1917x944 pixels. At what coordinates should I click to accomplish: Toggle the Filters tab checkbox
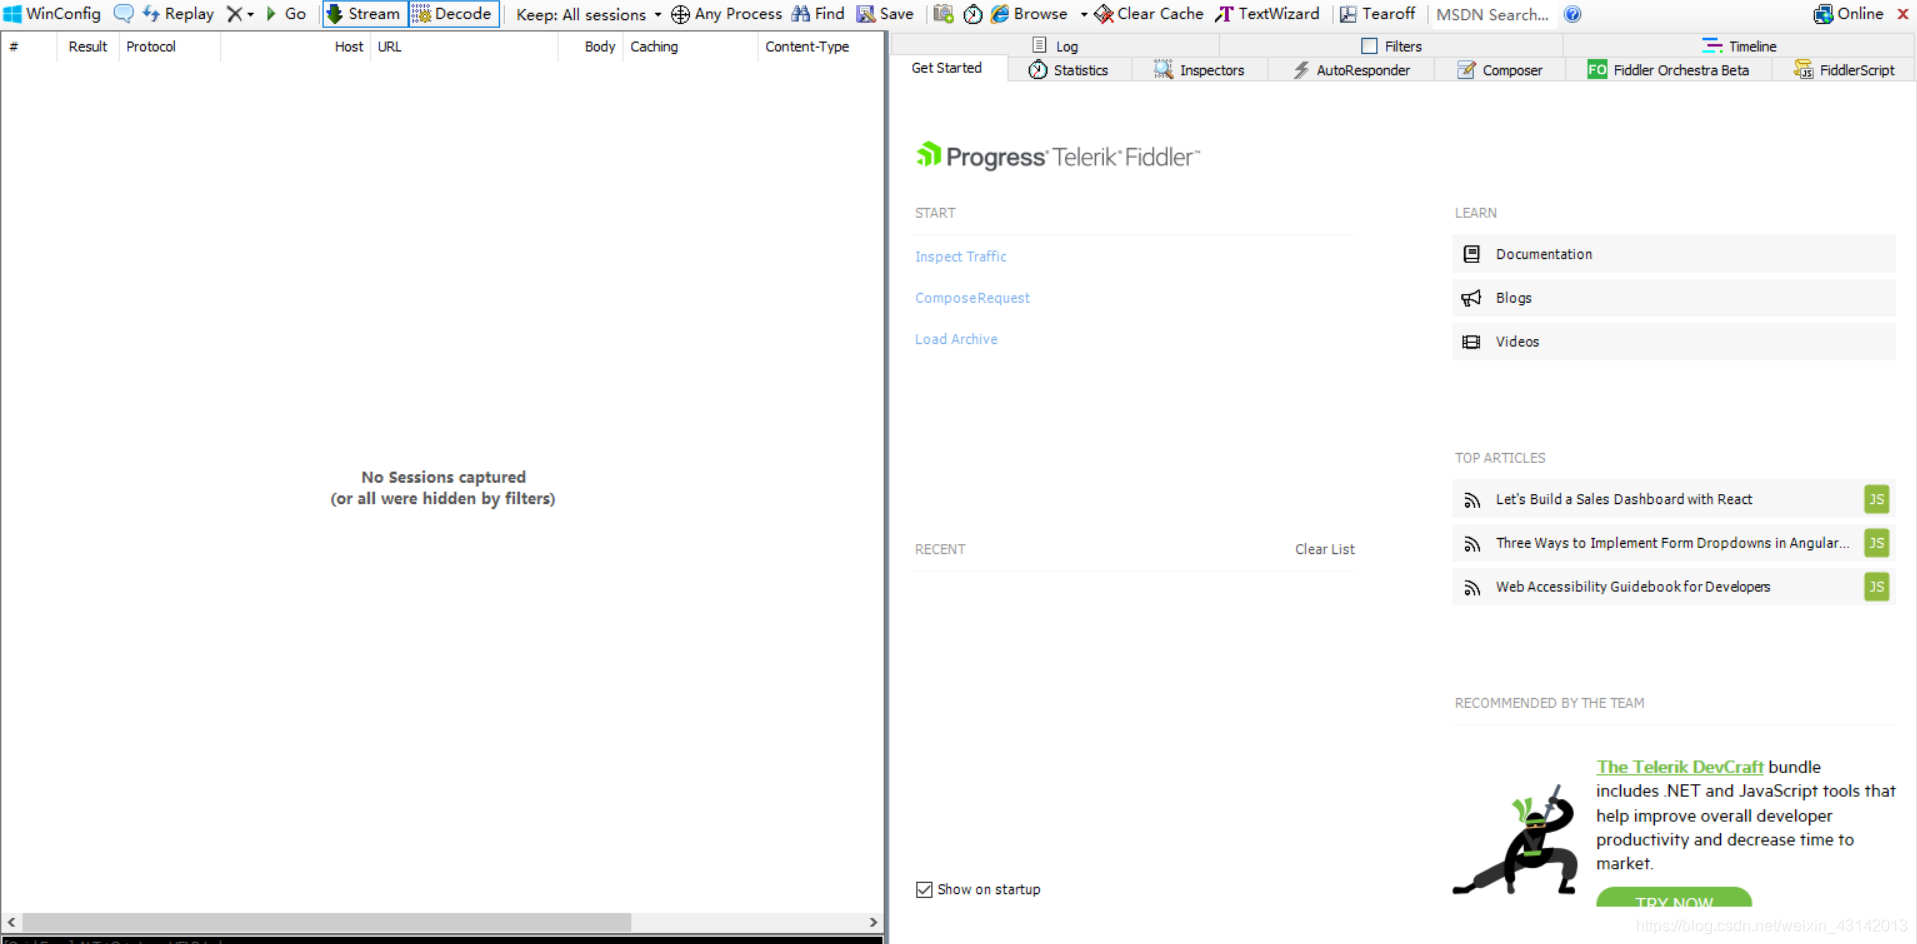[x=1369, y=46]
